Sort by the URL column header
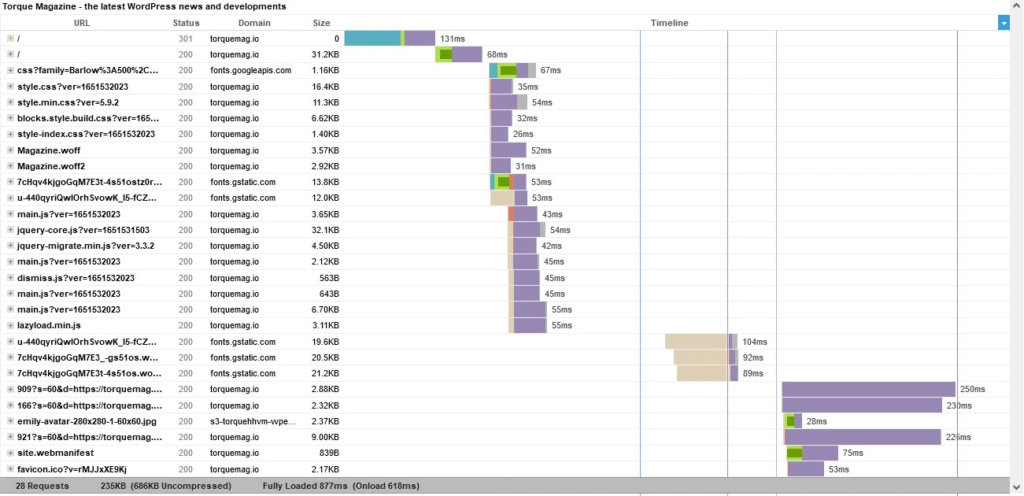Screen dimensions: 1024x496 pyautogui.click(x=83, y=22)
